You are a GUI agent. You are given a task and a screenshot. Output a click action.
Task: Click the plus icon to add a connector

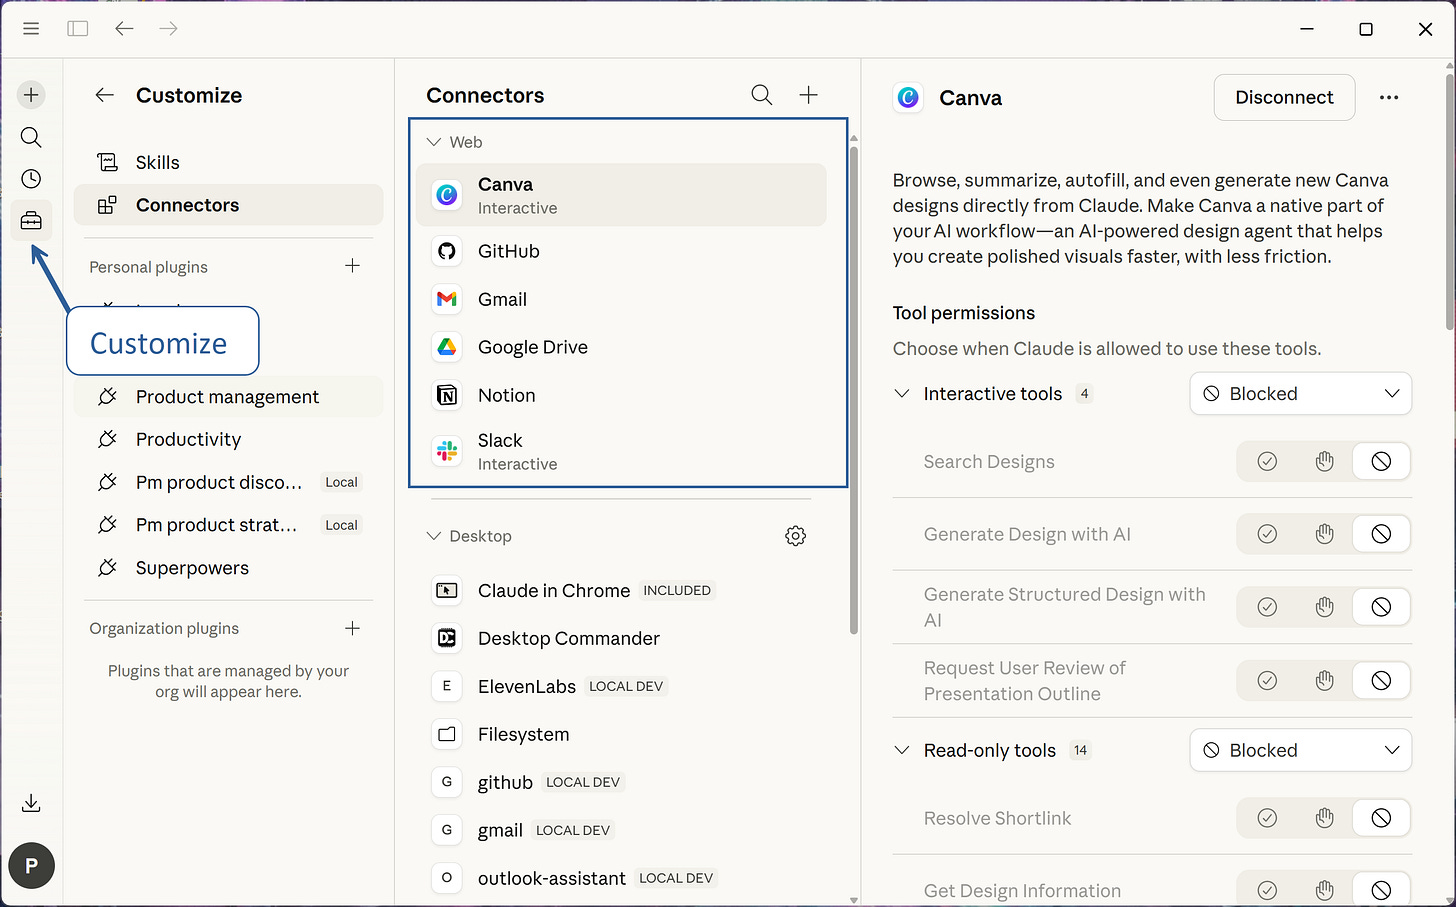pos(809,95)
